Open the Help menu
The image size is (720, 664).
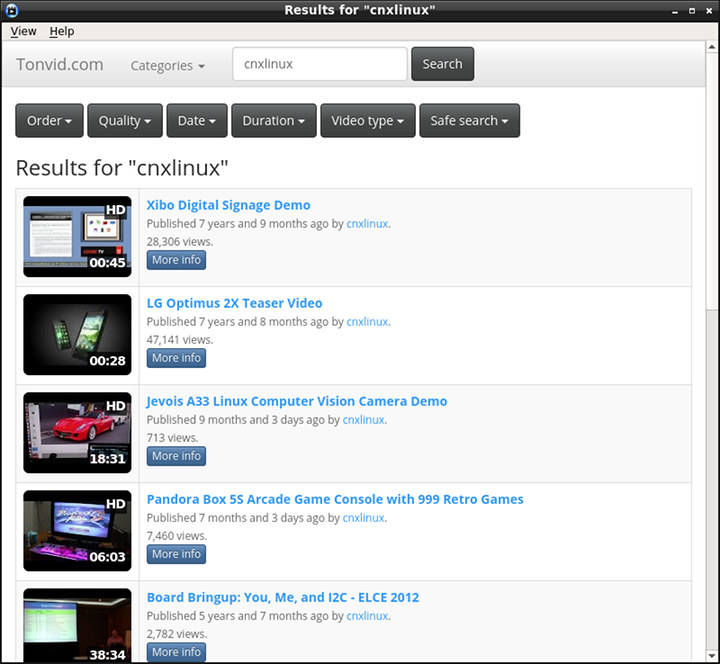tap(62, 31)
